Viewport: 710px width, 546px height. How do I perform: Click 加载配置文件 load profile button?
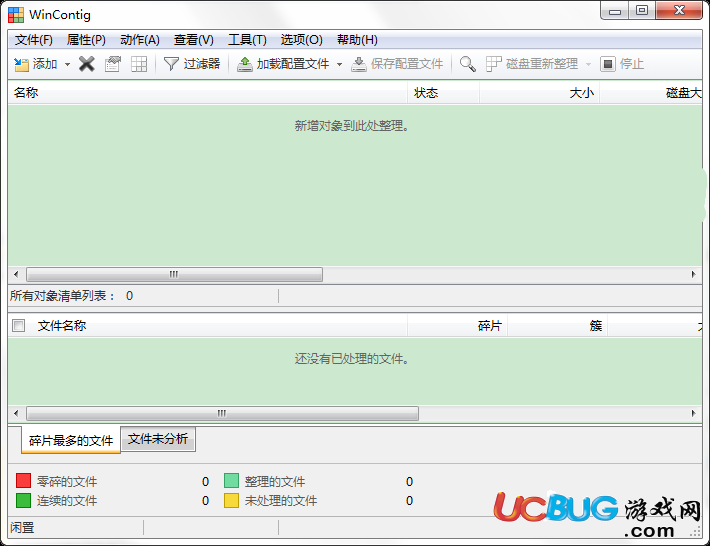[x=283, y=64]
